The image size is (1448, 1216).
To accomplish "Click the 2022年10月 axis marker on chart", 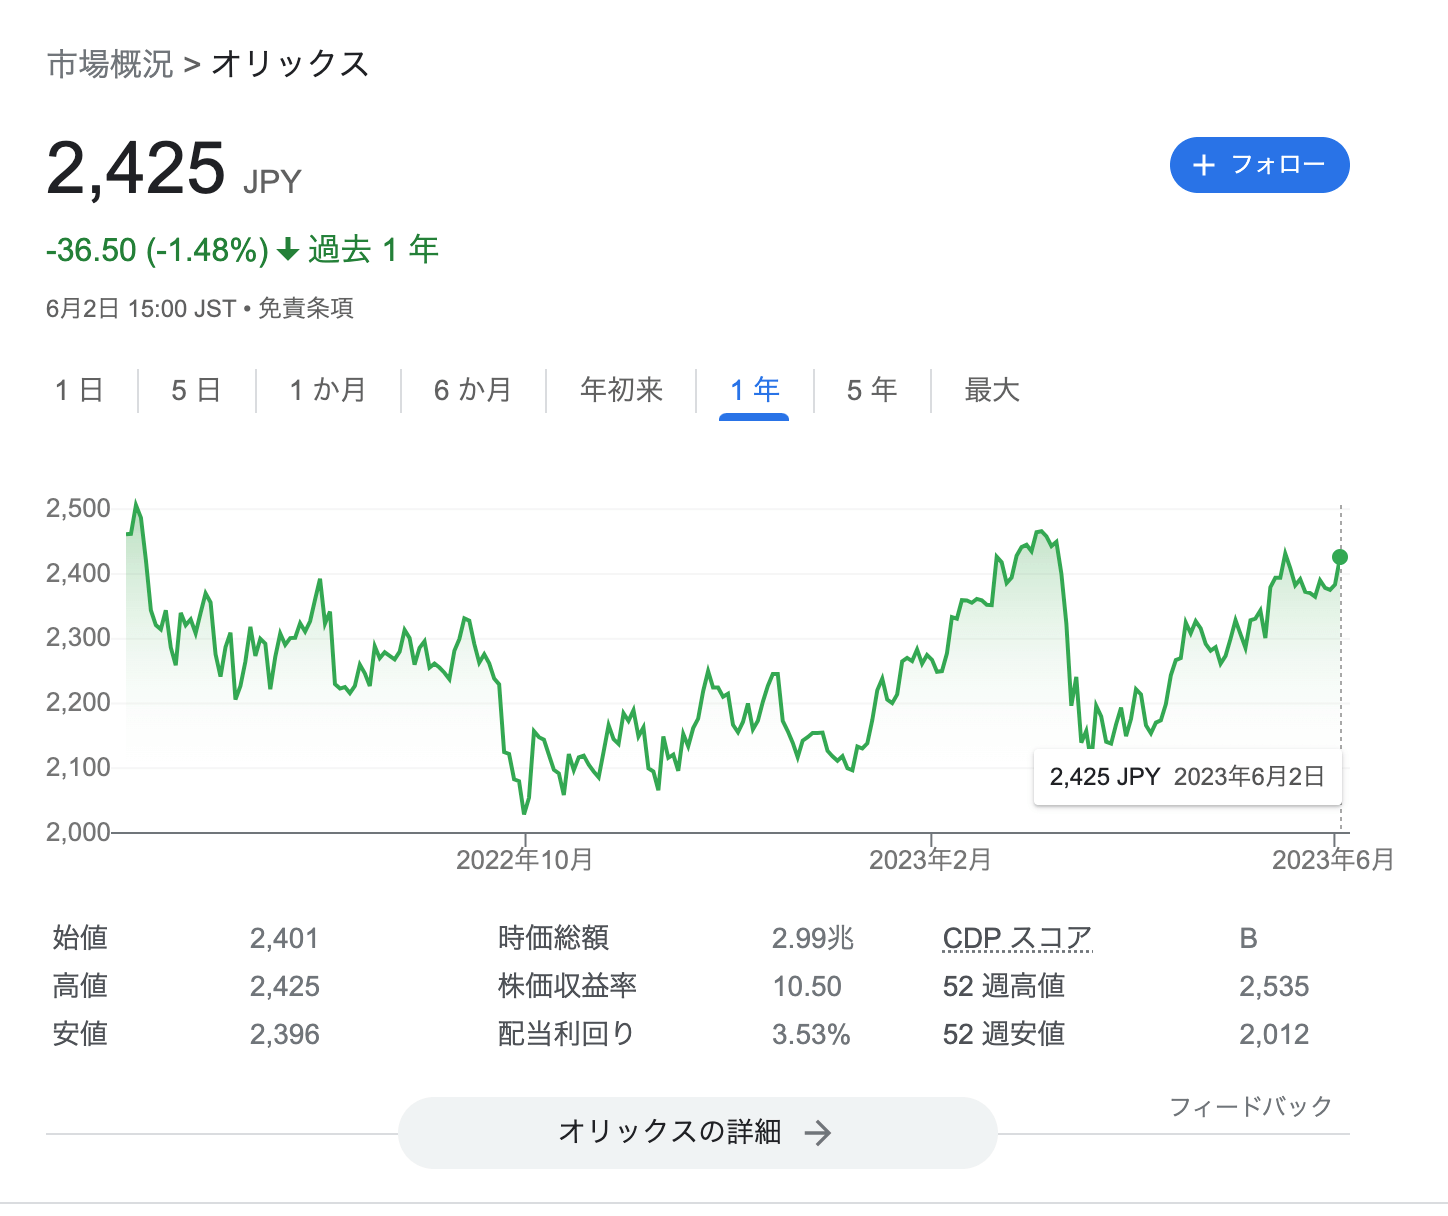I will pyautogui.click(x=525, y=859).
